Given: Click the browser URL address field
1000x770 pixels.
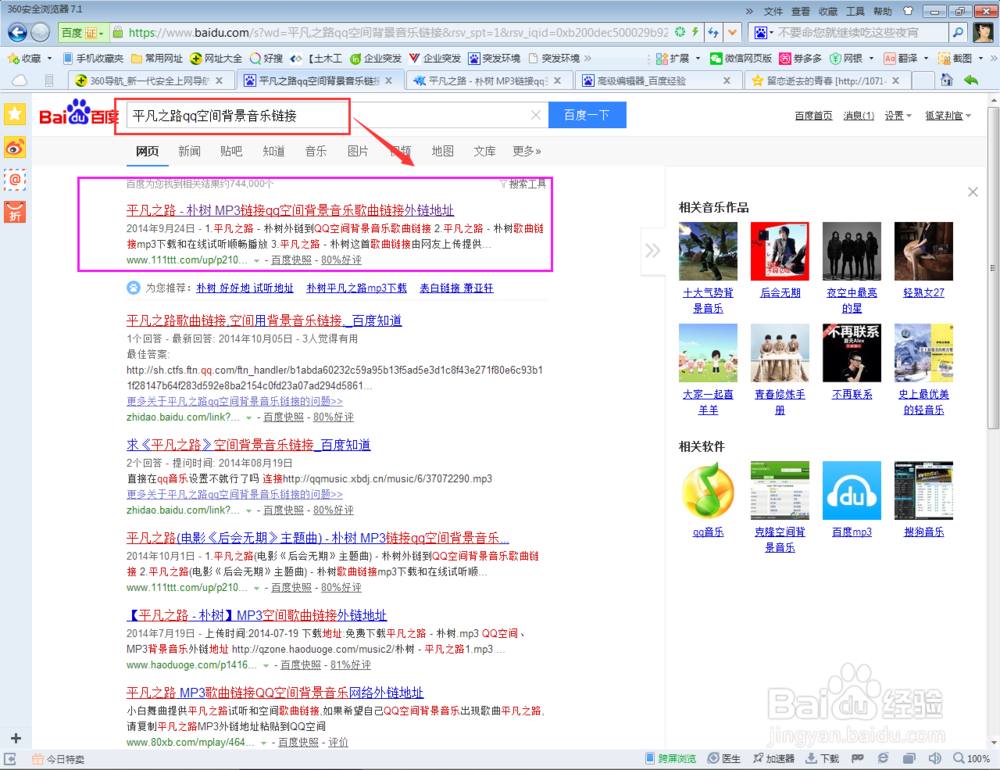Looking at the screenshot, I should [x=399, y=32].
